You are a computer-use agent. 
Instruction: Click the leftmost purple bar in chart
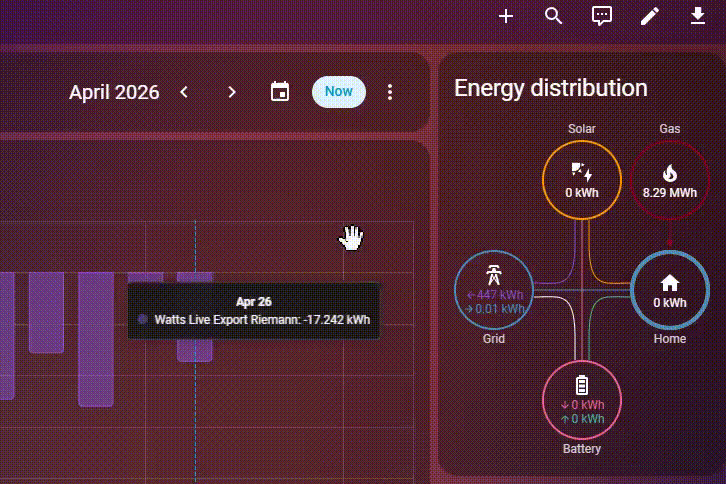(6, 335)
